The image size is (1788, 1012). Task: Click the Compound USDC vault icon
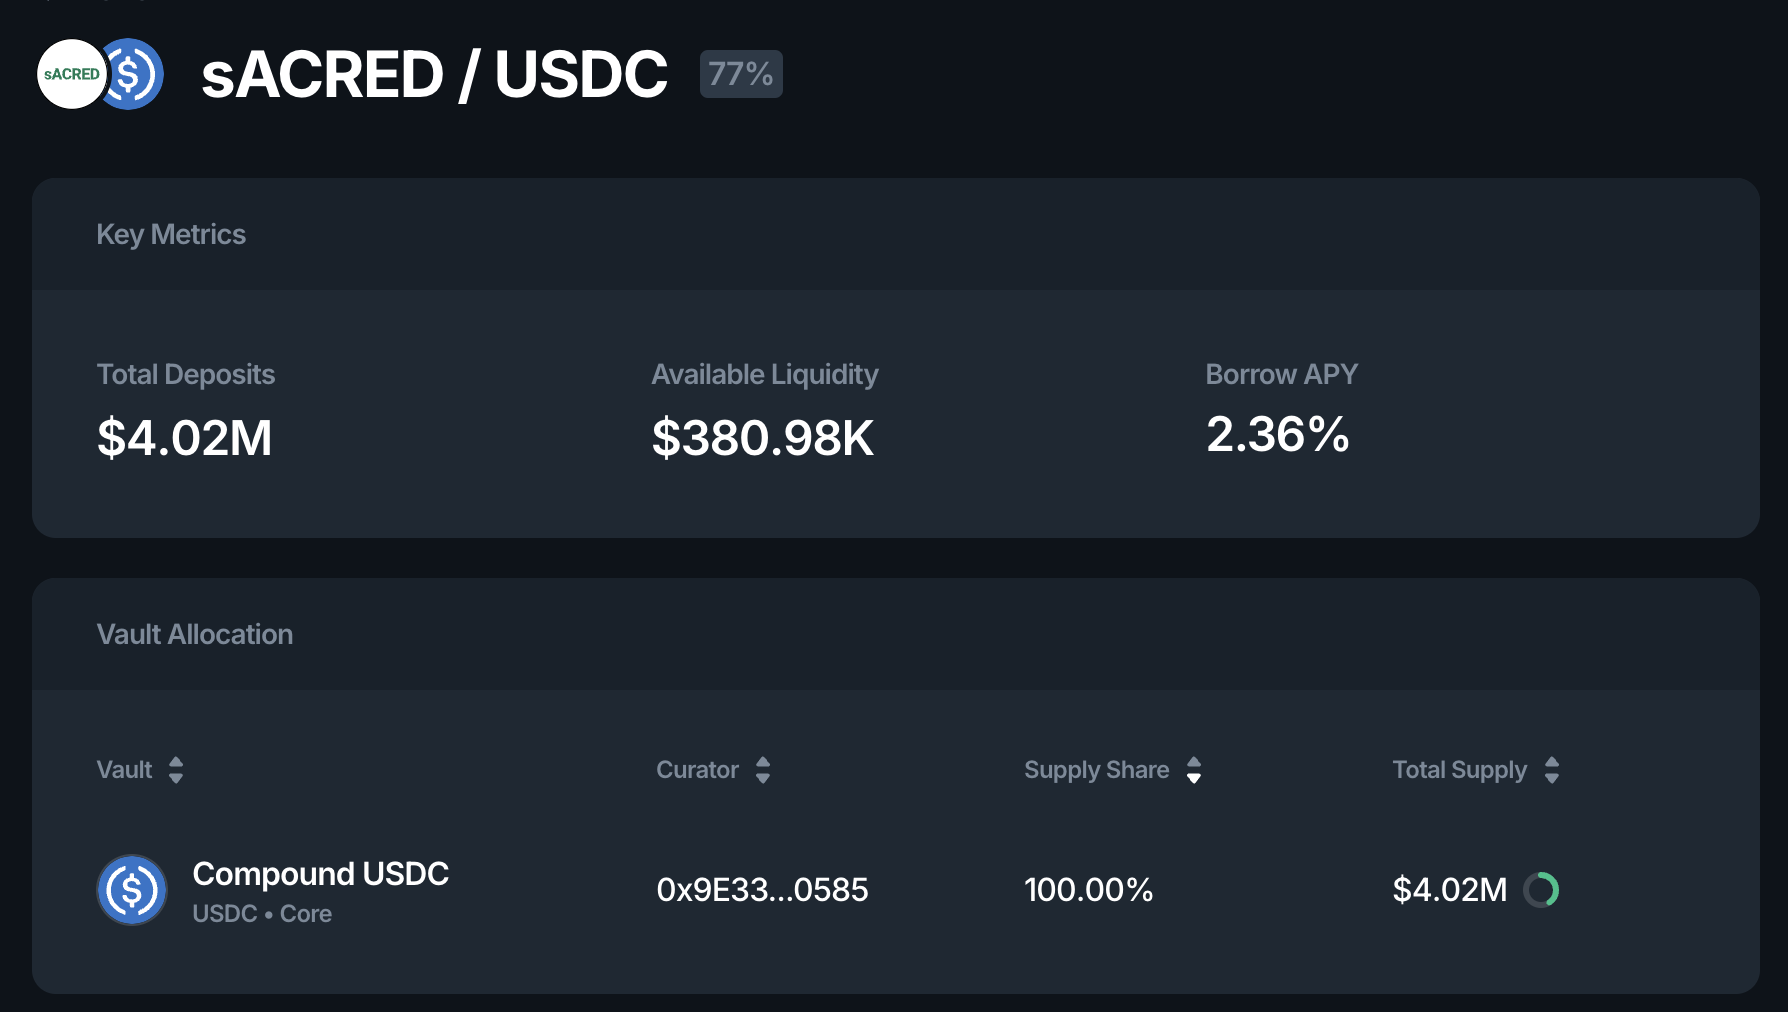point(131,890)
